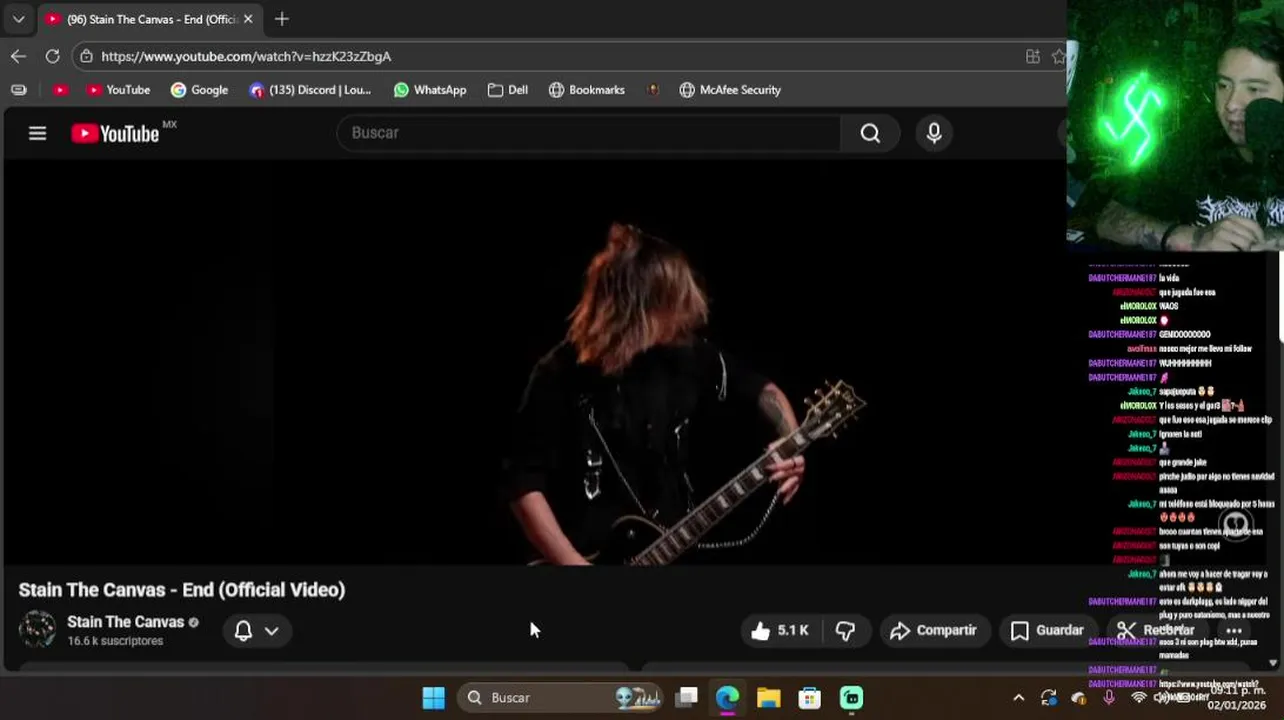View site info padlock icon

[x=86, y=56]
